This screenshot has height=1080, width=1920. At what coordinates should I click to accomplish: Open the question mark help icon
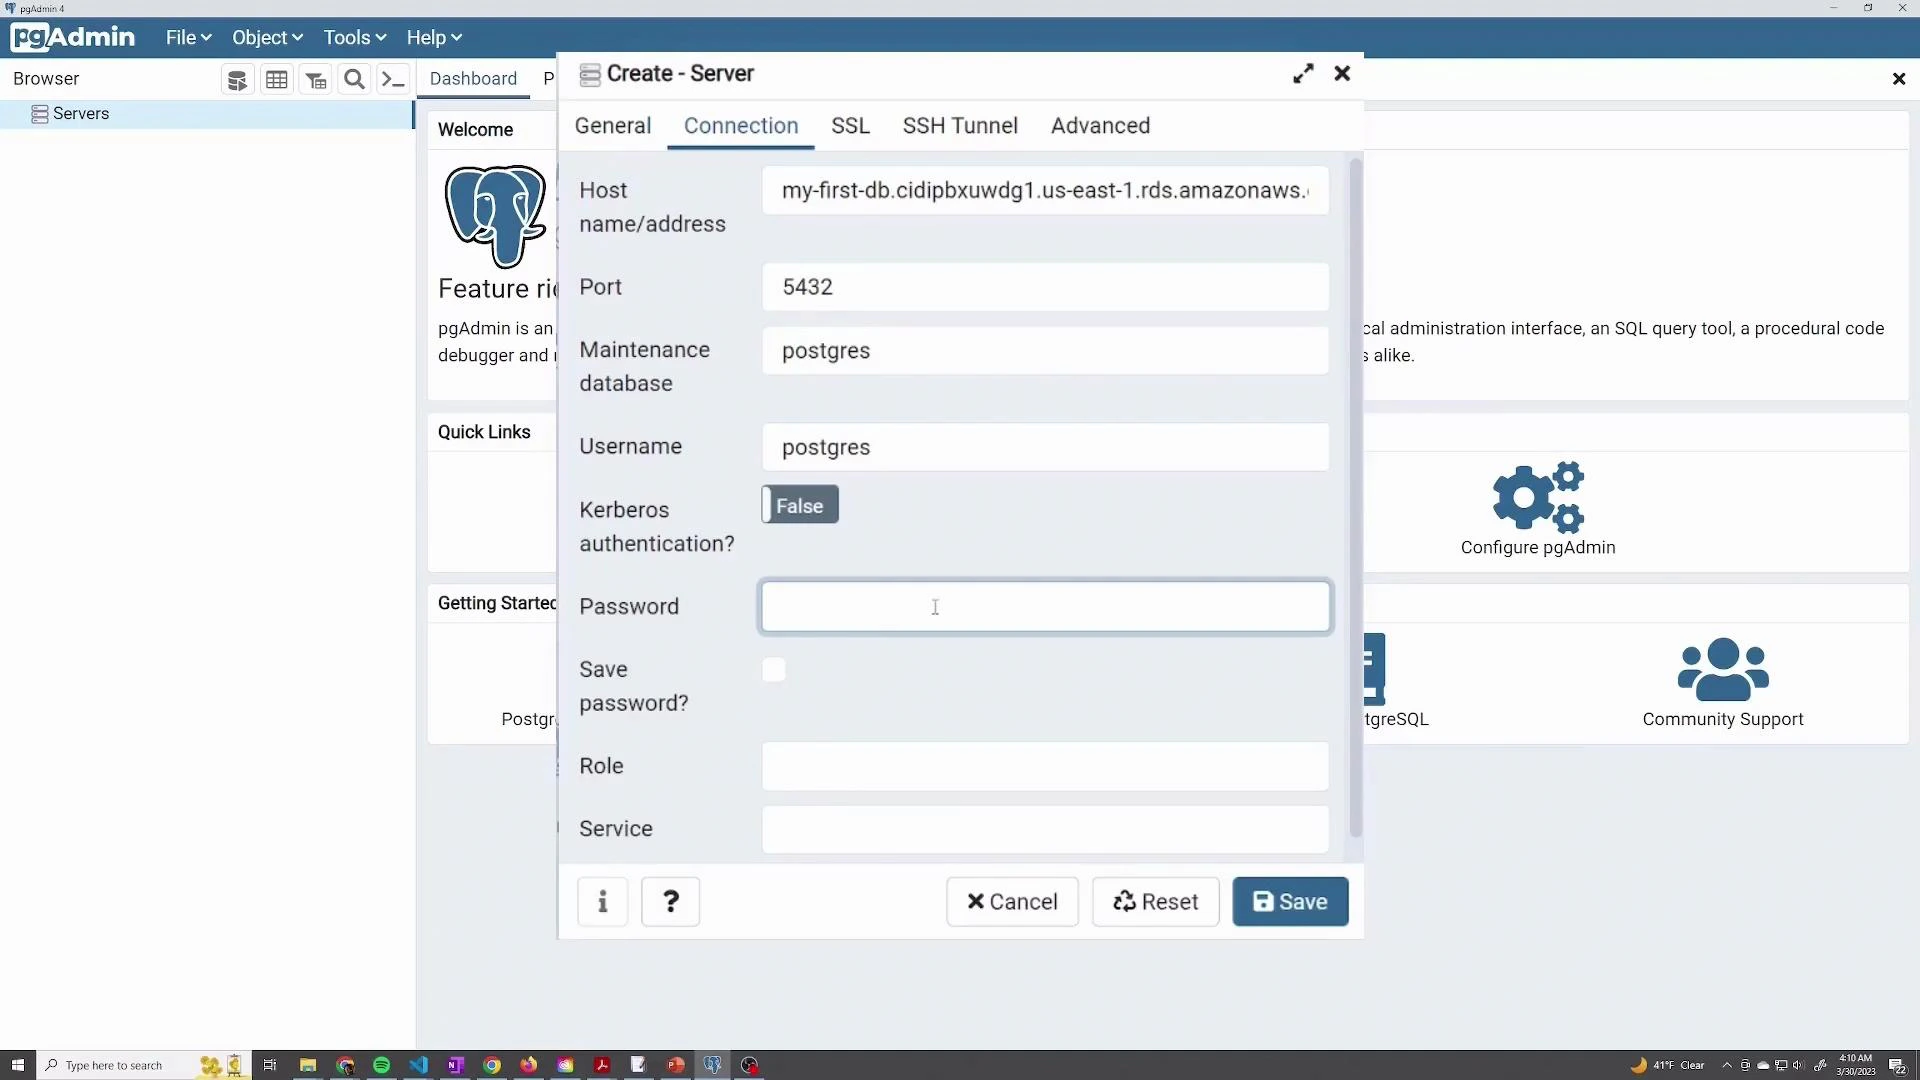[x=669, y=901]
